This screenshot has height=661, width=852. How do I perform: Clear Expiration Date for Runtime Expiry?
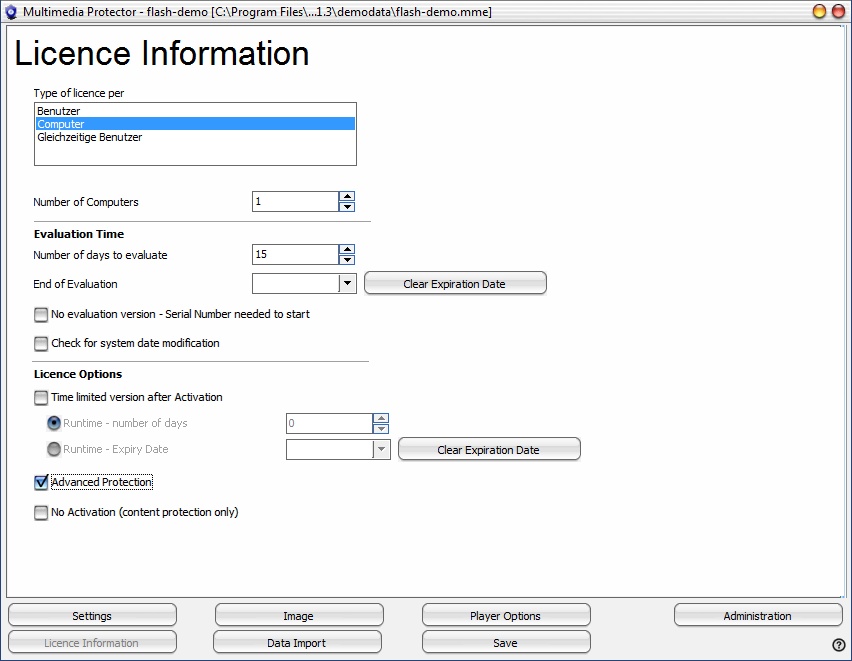tap(489, 450)
